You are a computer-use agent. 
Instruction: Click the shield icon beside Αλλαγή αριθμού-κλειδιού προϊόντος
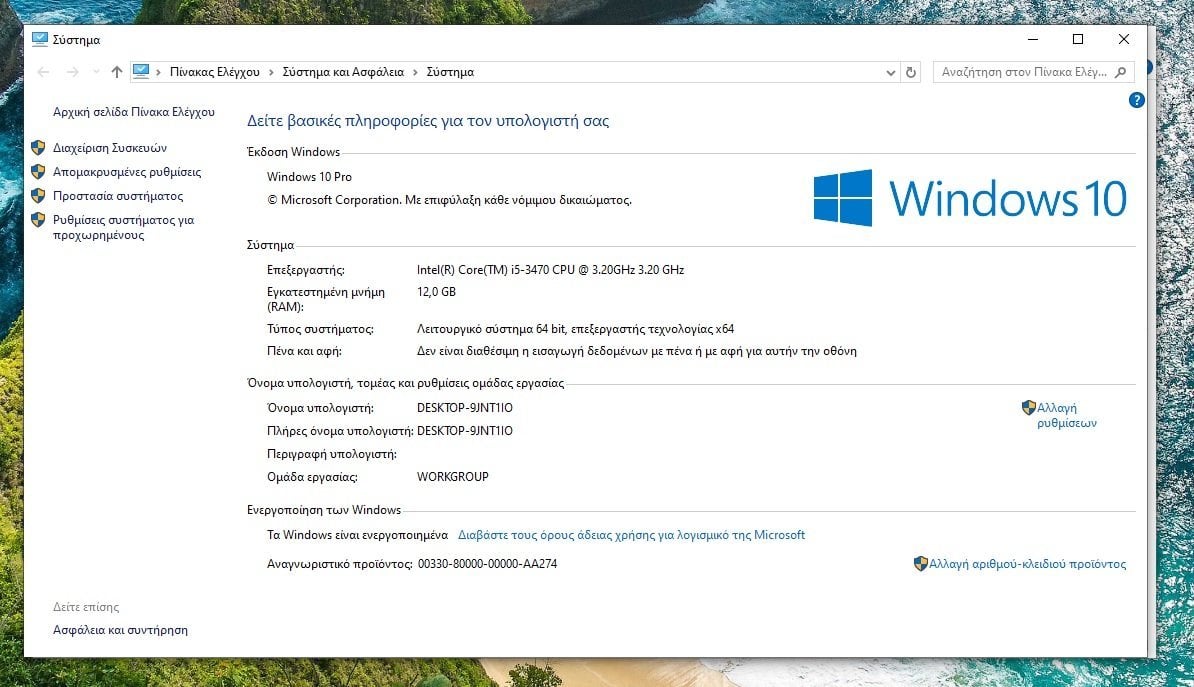coord(921,564)
